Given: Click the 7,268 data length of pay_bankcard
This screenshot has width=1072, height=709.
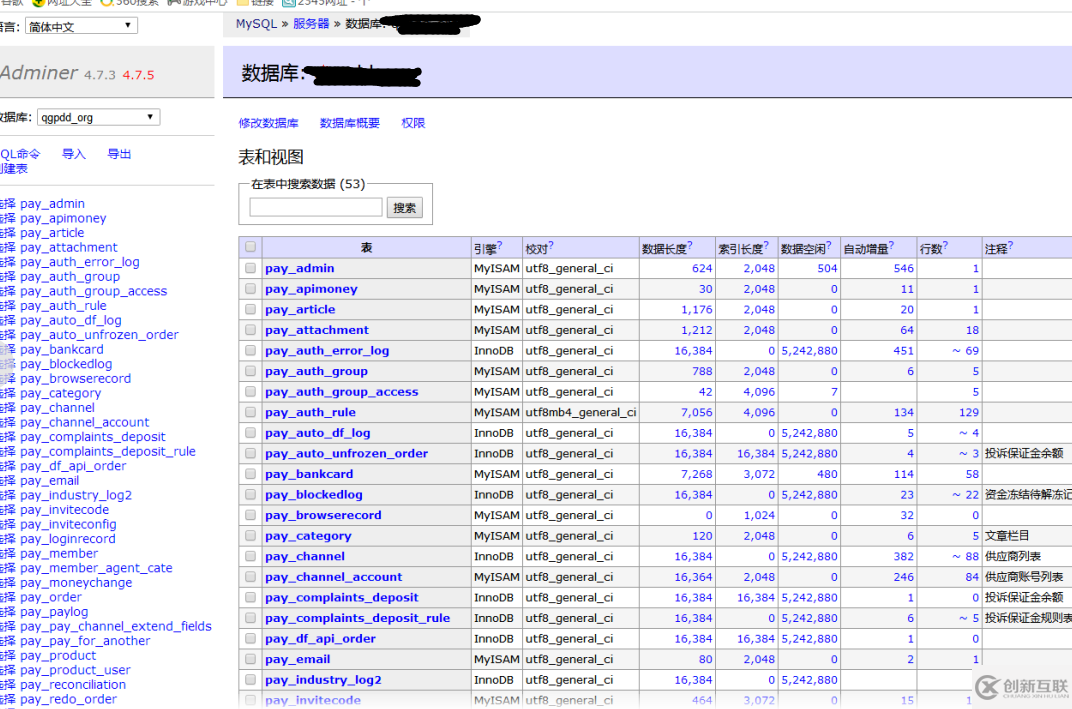Looking at the screenshot, I should tap(697, 474).
